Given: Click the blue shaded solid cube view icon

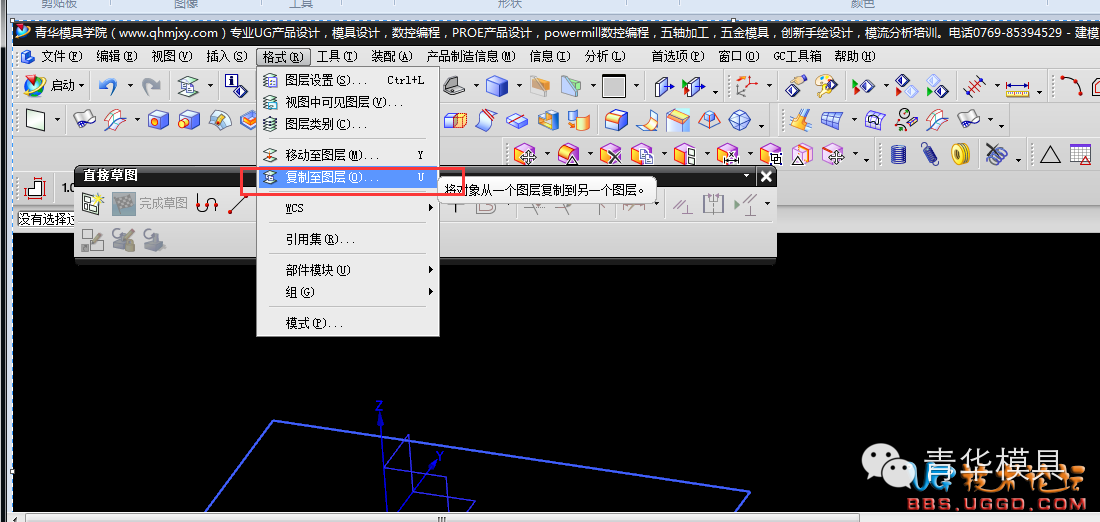Looking at the screenshot, I should (497, 86).
